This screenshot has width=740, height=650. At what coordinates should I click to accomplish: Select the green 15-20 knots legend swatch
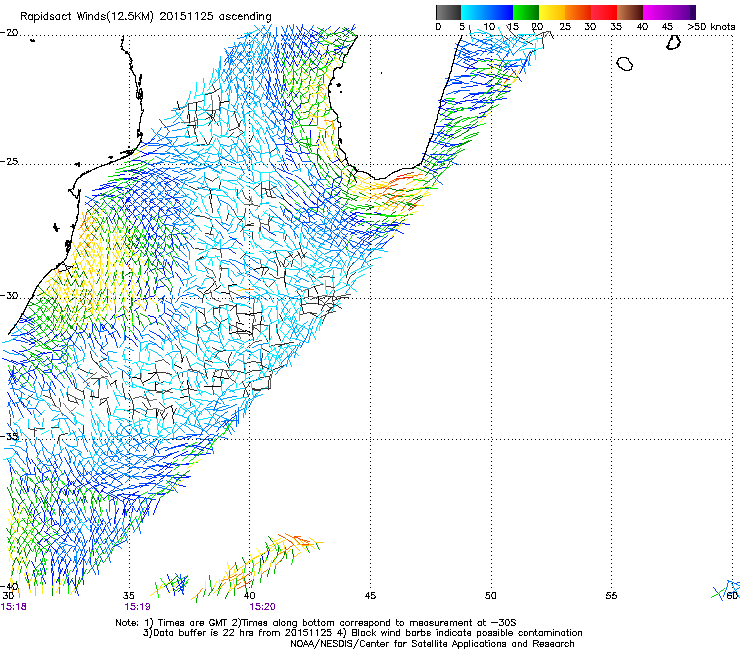coord(526,12)
